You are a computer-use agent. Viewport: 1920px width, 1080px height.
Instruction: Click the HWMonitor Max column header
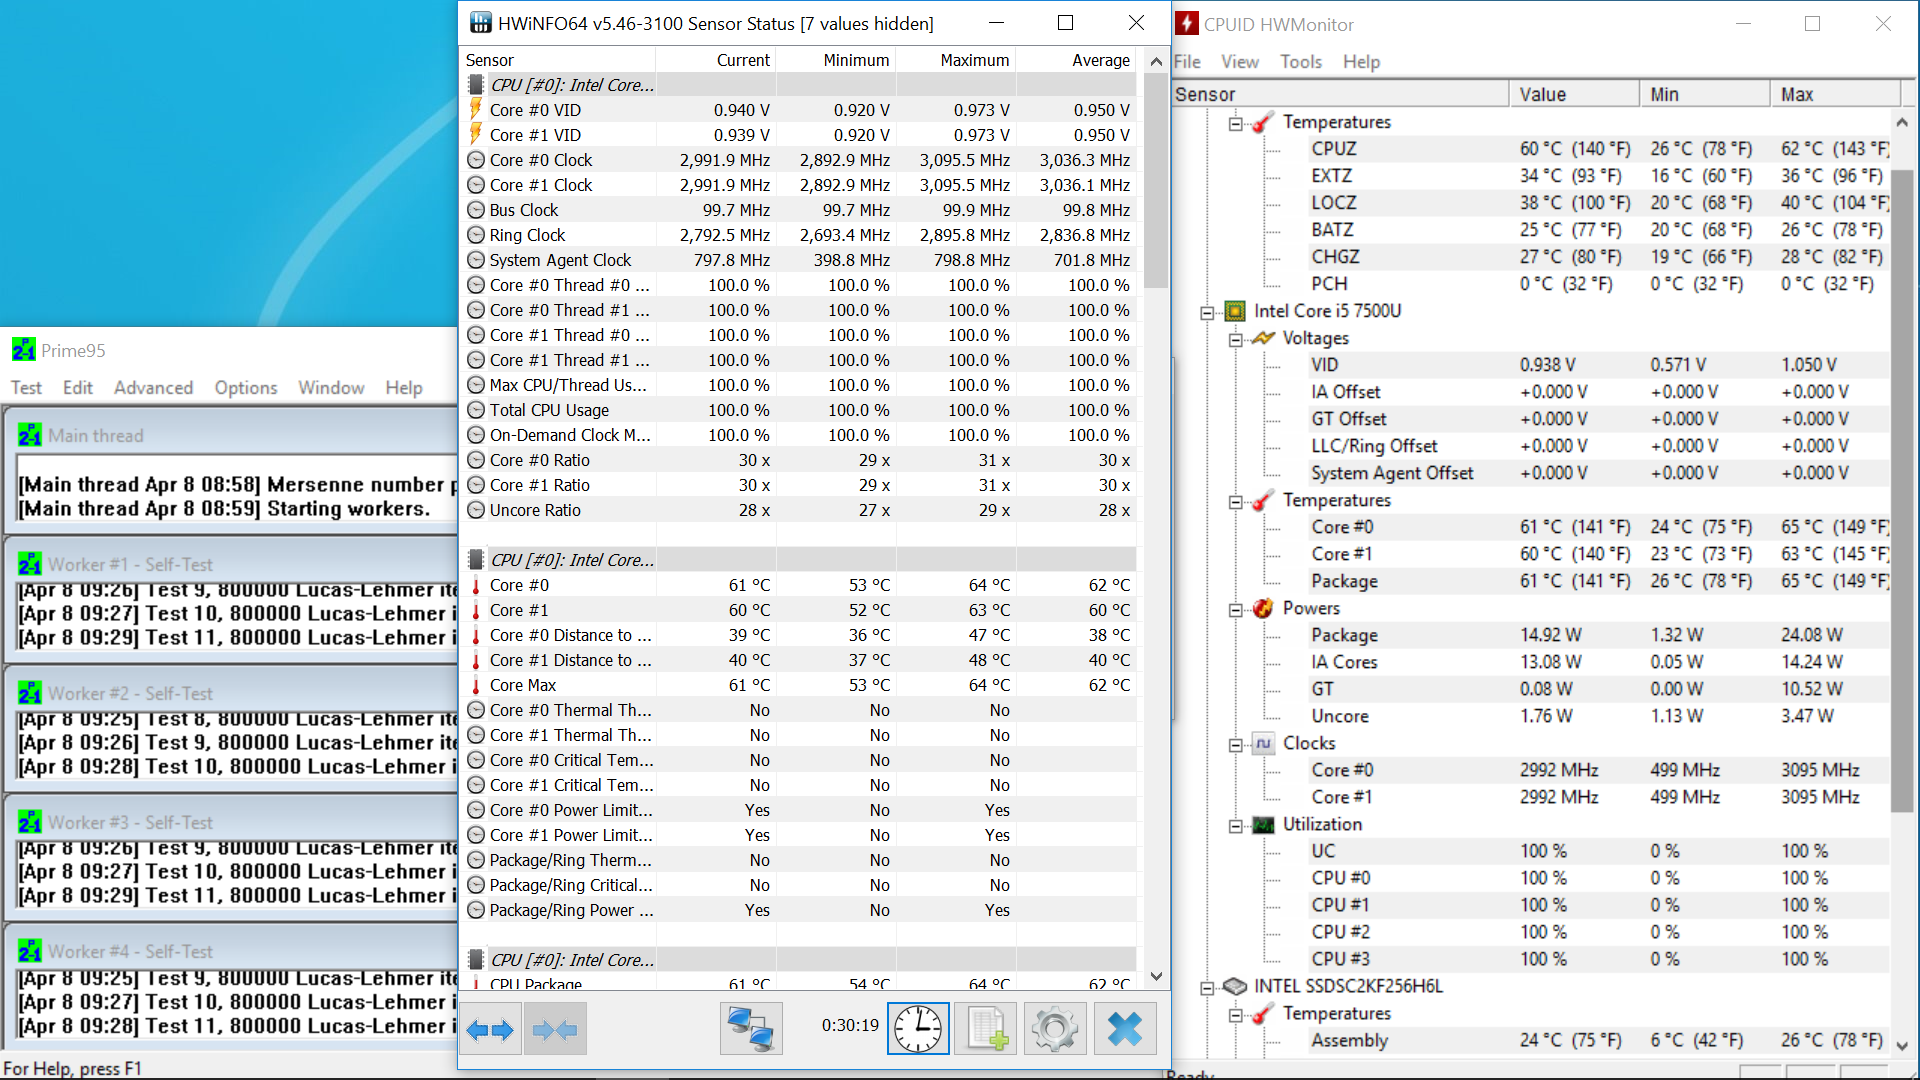1834,94
